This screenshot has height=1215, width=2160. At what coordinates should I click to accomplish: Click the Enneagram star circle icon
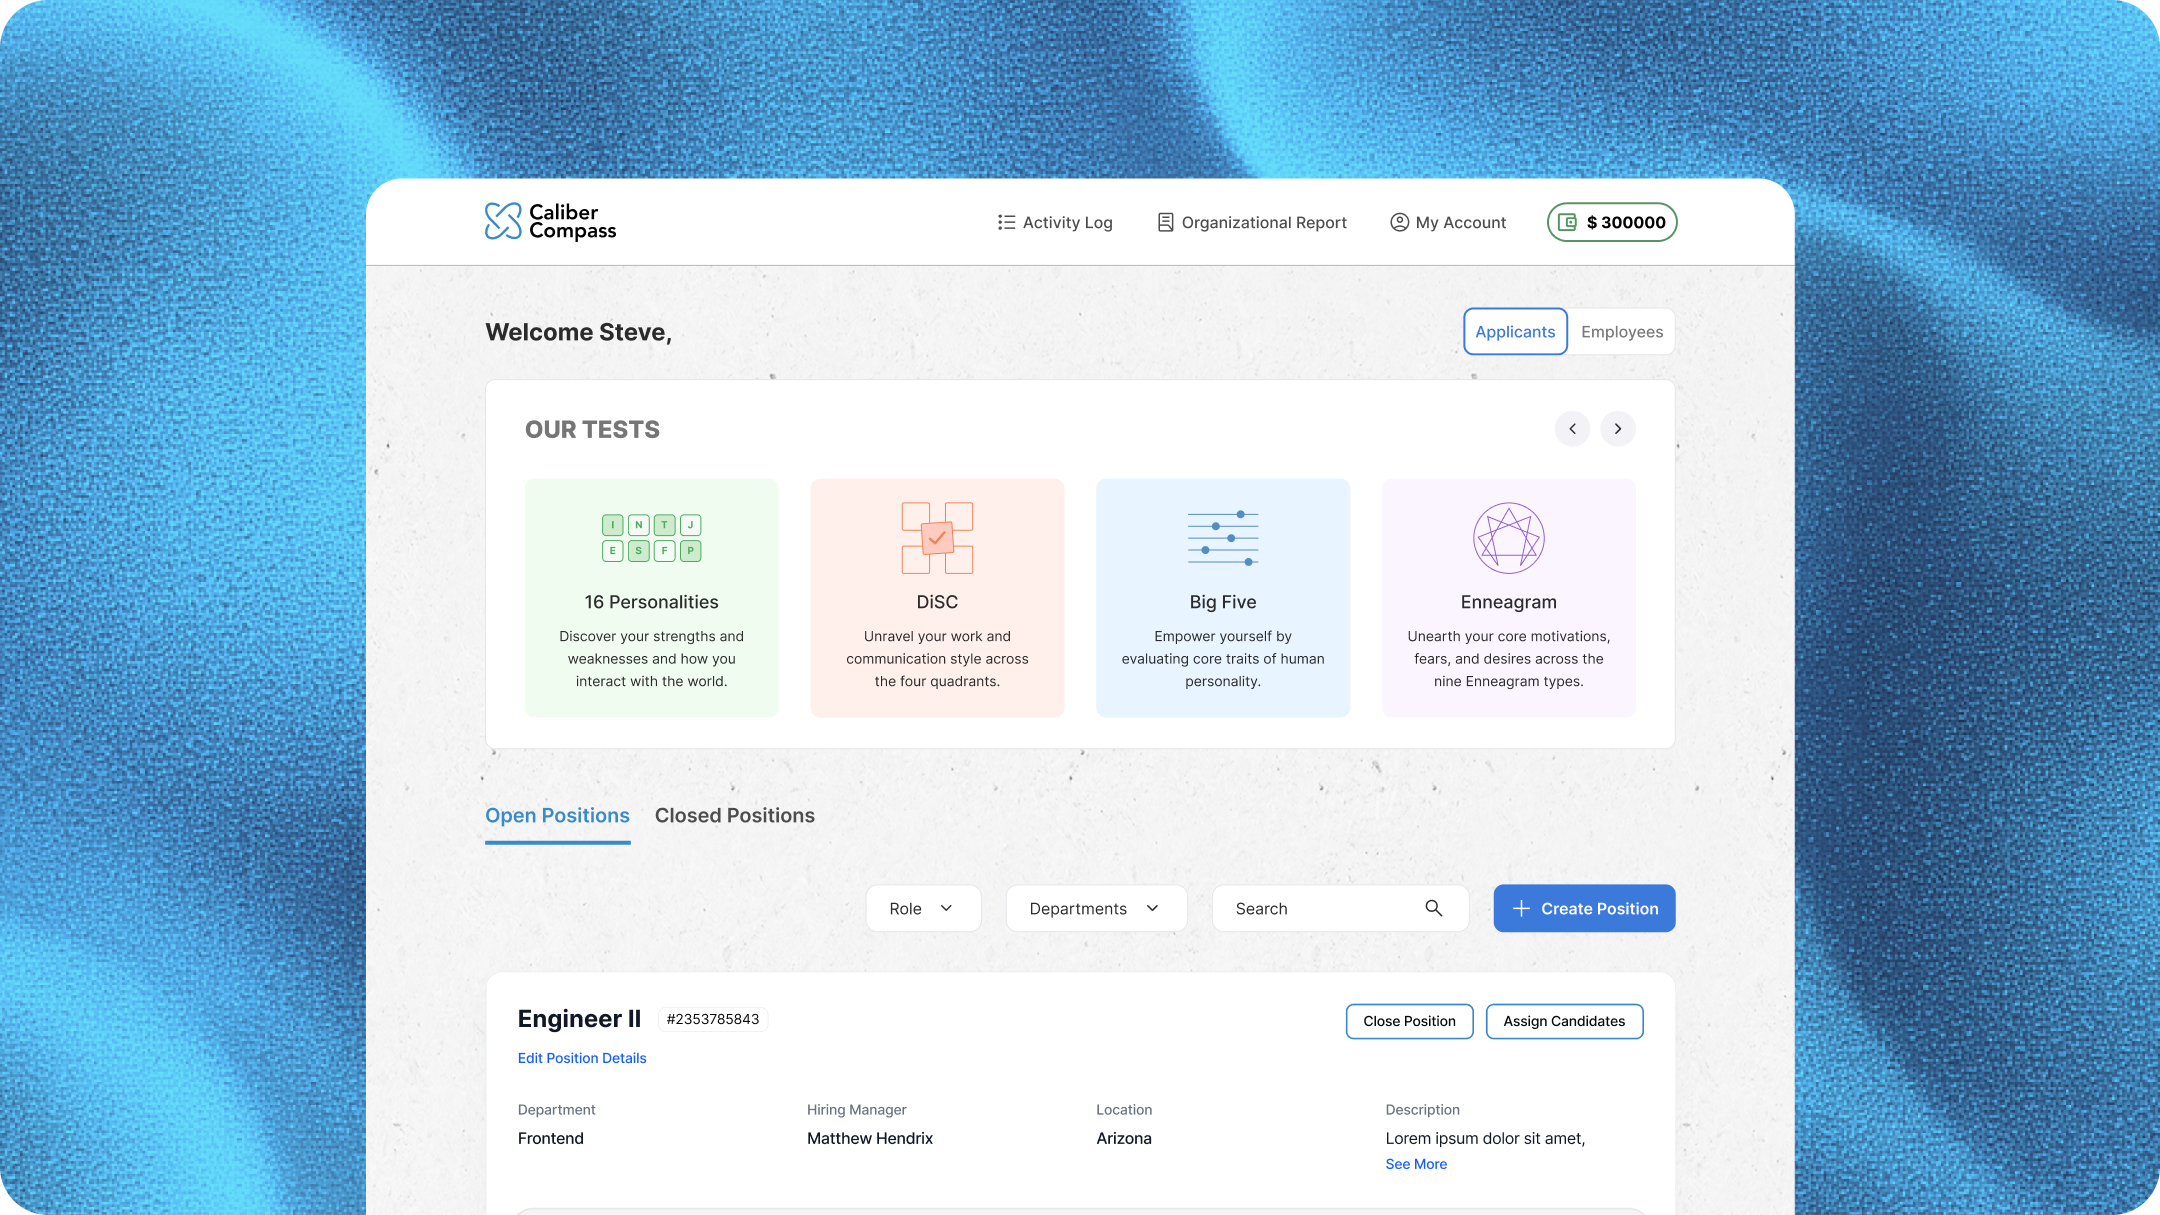[x=1508, y=538]
